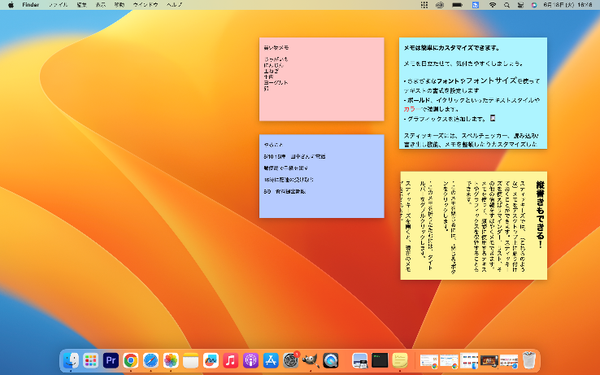This screenshot has width=600, height=375.
Task: Open the Finder menu in menu bar
Action: tap(31, 5)
